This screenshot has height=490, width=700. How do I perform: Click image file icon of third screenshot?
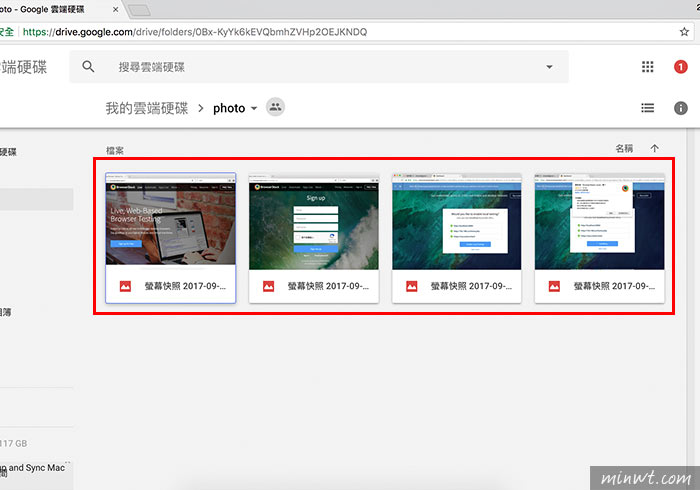(412, 287)
